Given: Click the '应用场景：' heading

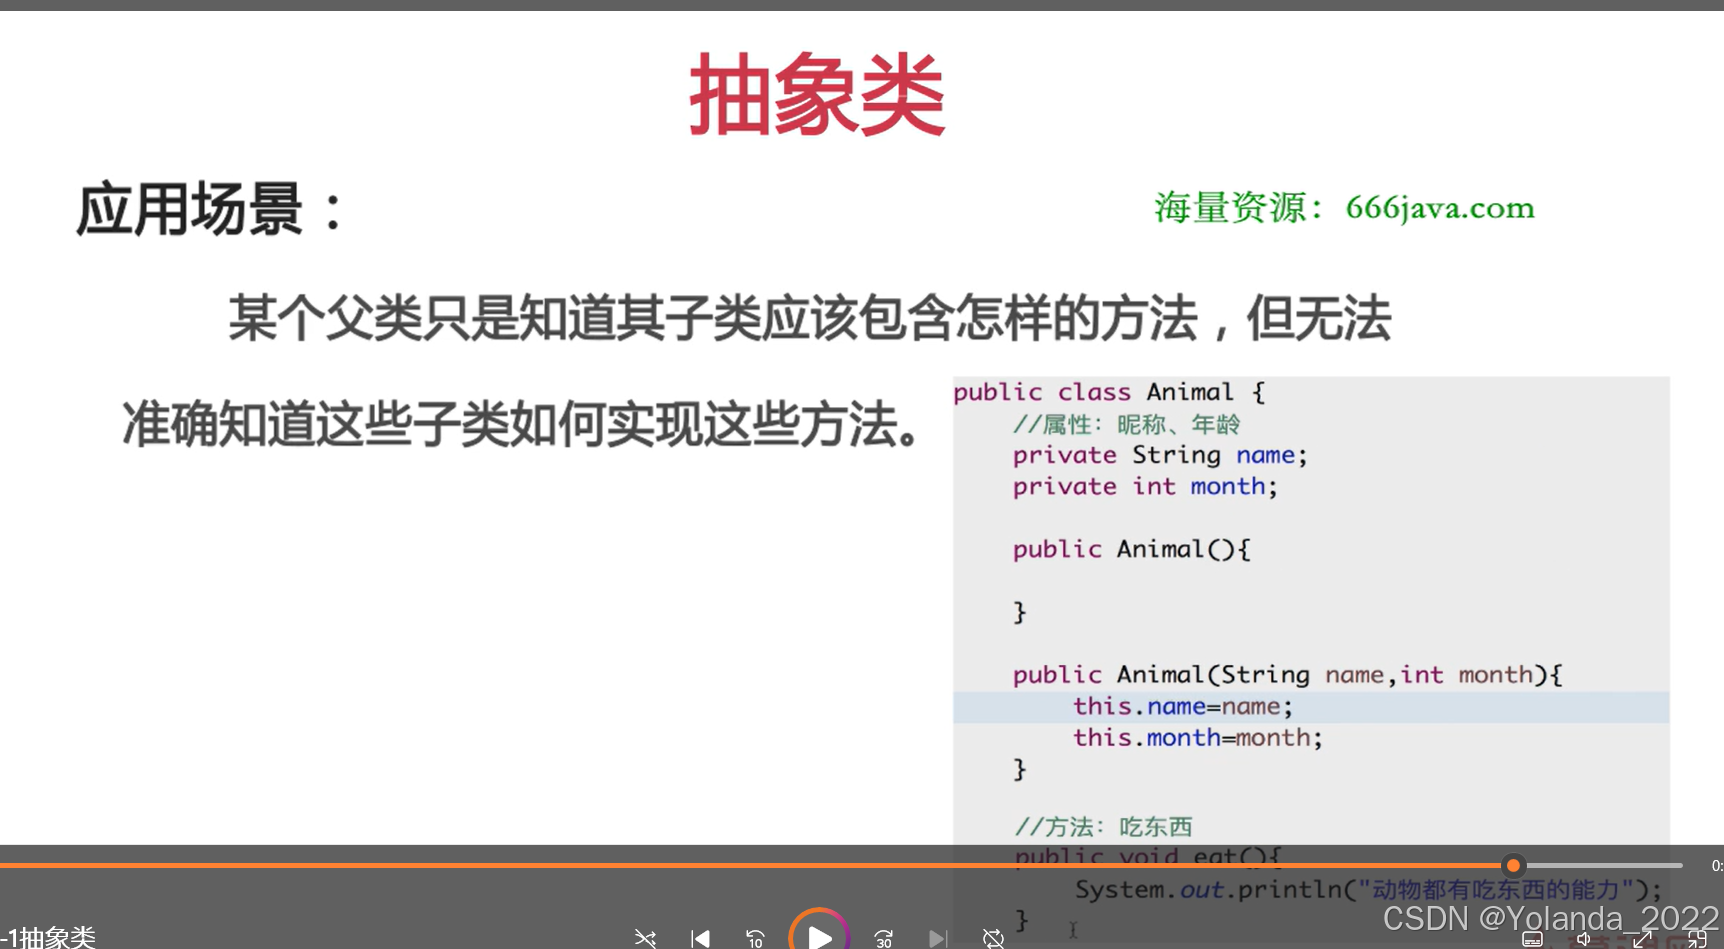Looking at the screenshot, I should 211,209.
